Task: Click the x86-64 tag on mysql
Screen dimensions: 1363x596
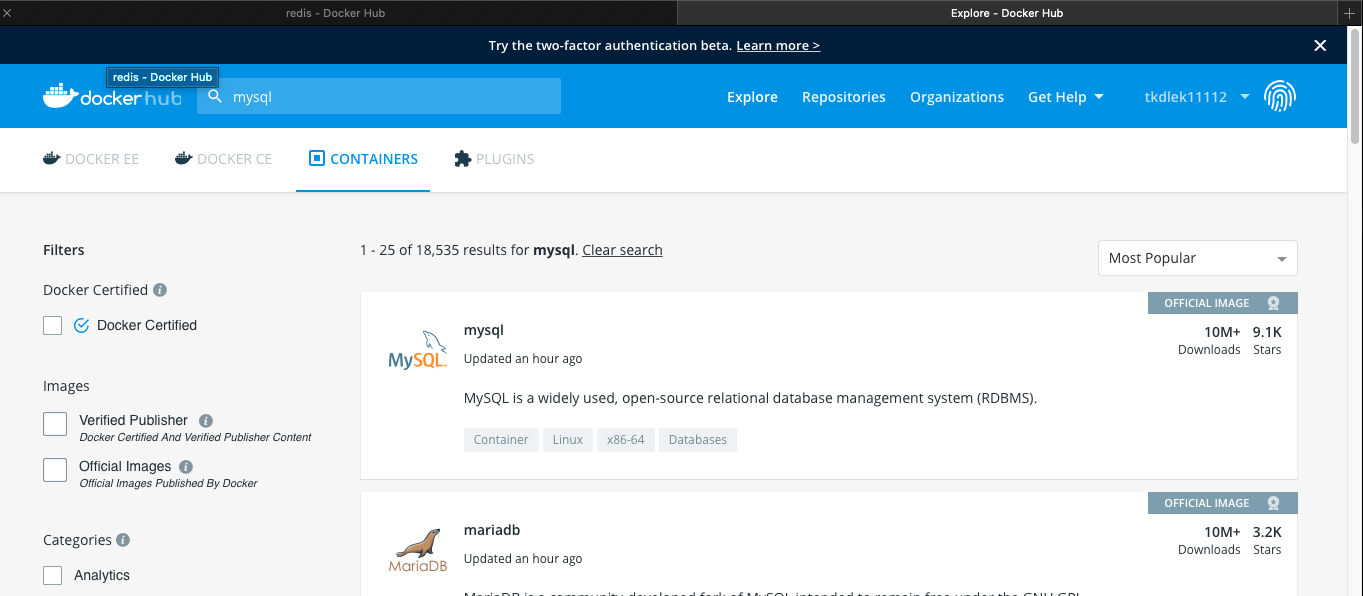Action: [x=625, y=440]
